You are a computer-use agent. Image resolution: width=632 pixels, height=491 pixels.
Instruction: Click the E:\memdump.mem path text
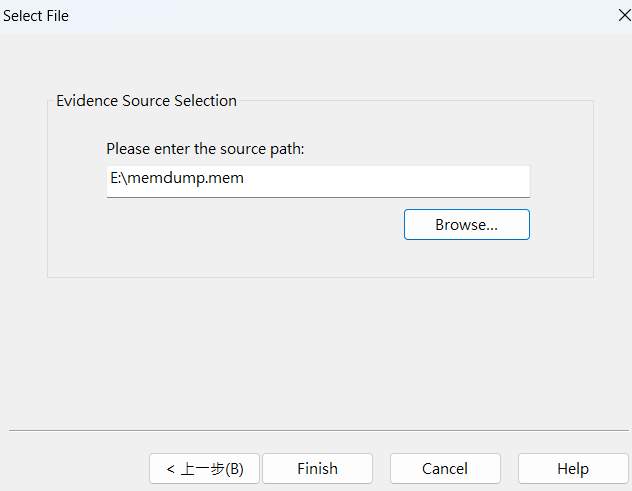click(x=177, y=181)
